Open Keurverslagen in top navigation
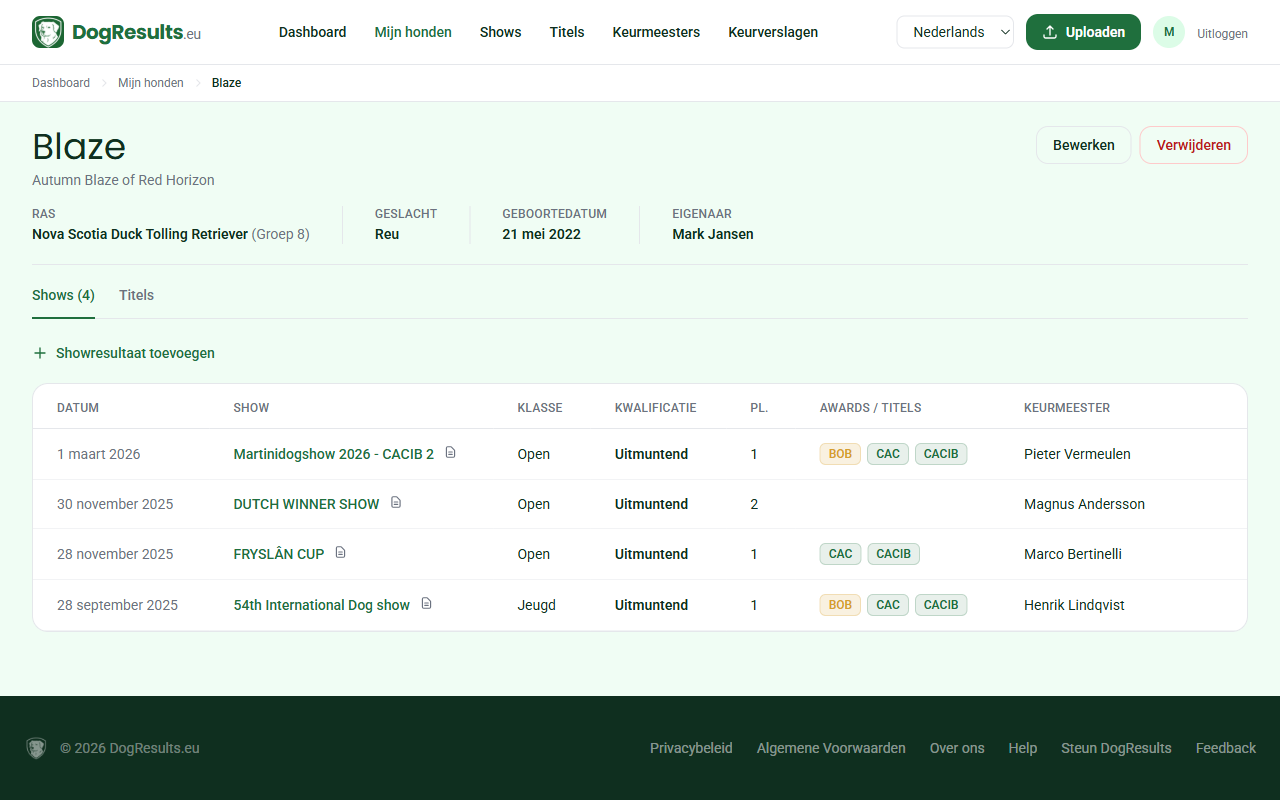Screen dimensions: 1280x800 coord(773,32)
